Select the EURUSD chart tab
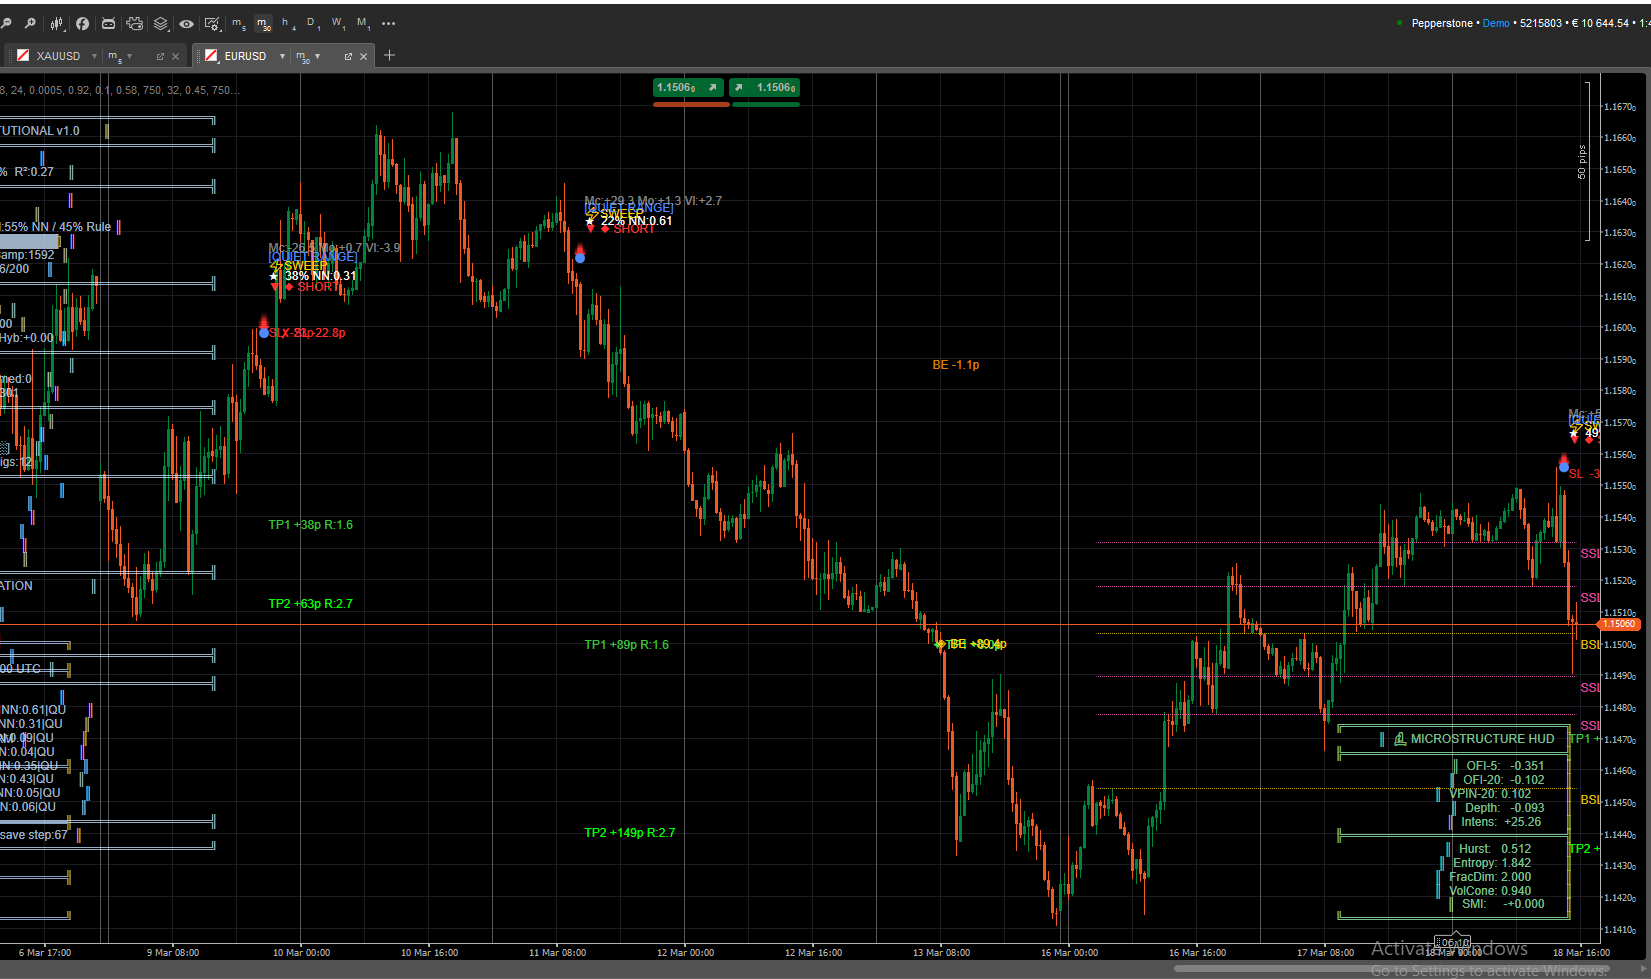Image resolution: width=1651 pixels, height=979 pixels. click(245, 56)
